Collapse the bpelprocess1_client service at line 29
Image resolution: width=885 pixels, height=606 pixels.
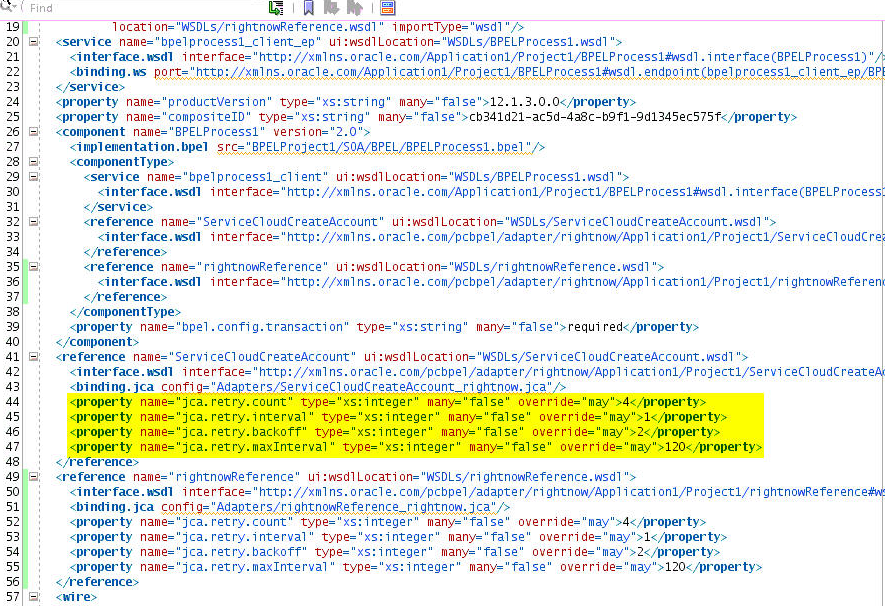point(33,176)
